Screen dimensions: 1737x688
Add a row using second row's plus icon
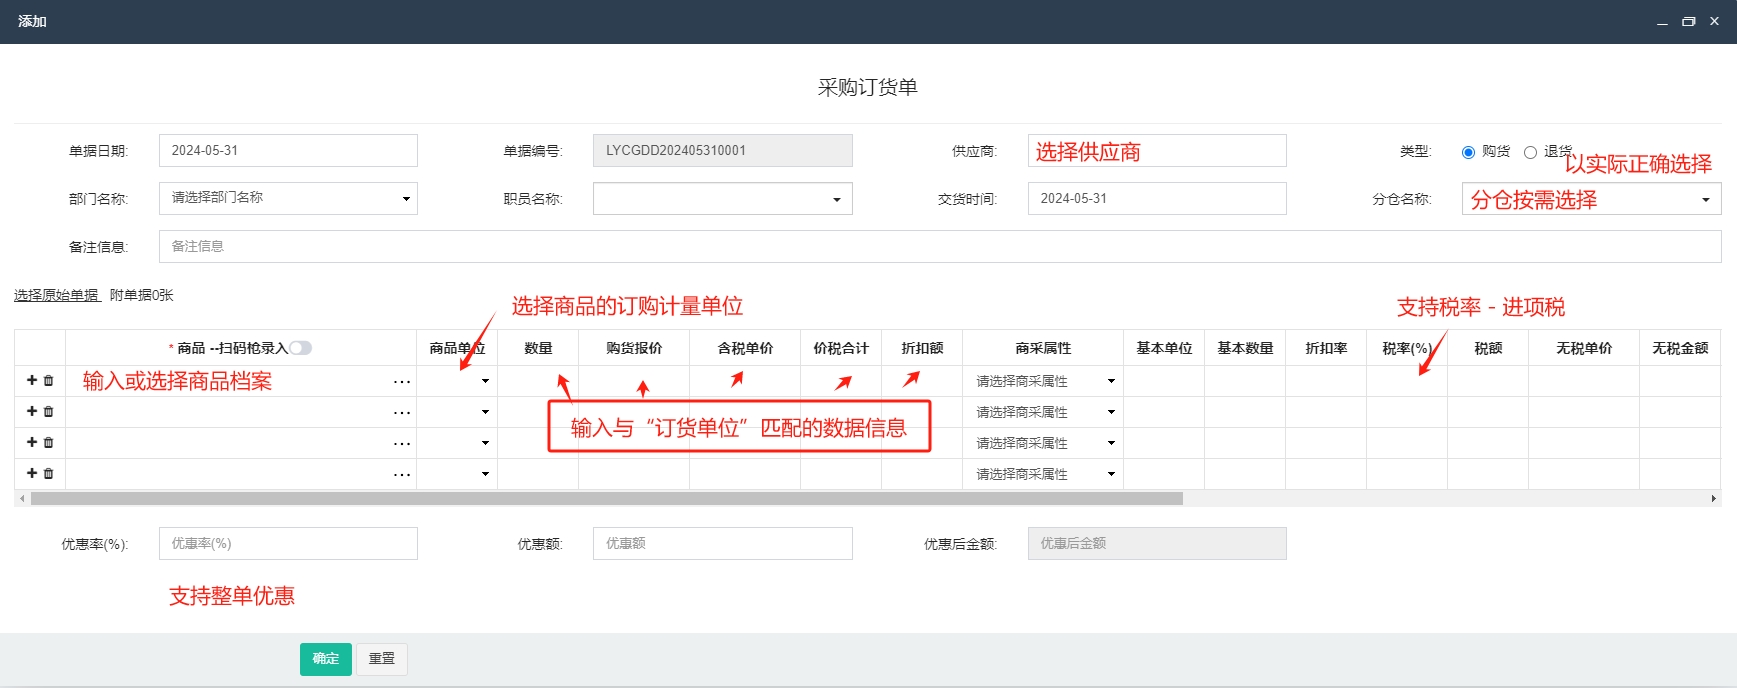click(32, 412)
